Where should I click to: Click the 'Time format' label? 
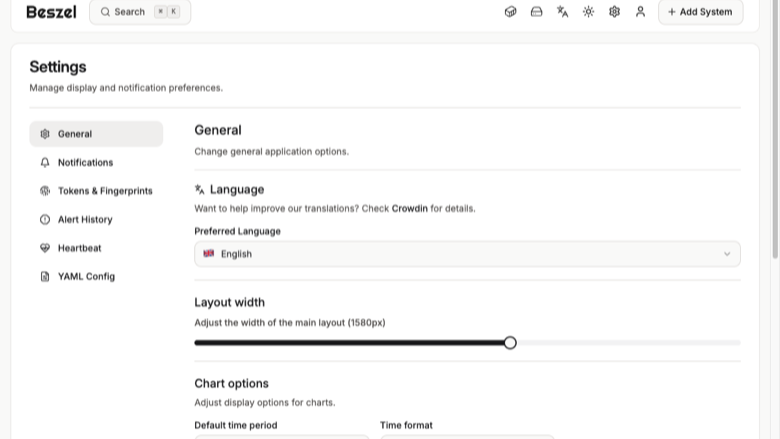tap(406, 425)
